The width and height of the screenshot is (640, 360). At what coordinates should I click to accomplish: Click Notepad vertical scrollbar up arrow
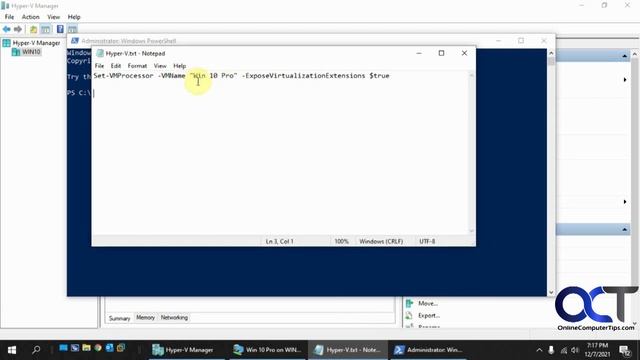coord(472,75)
